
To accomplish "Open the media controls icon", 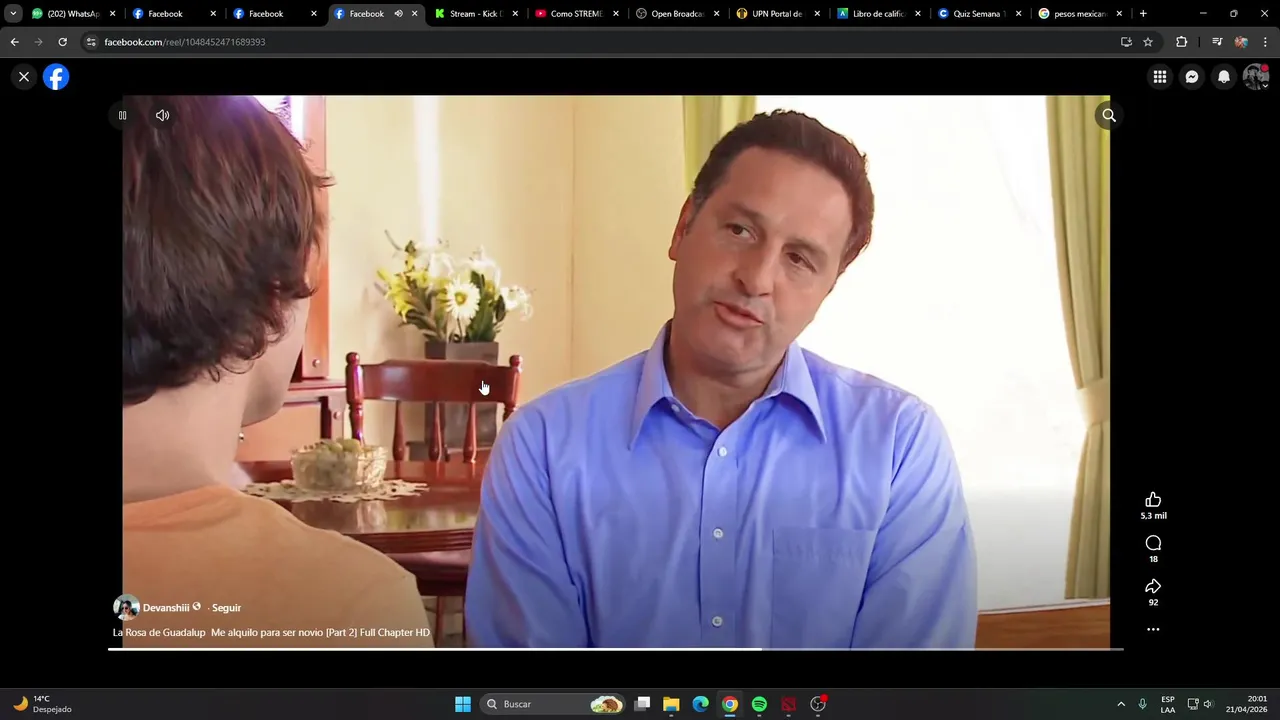I will click(x=1216, y=42).
